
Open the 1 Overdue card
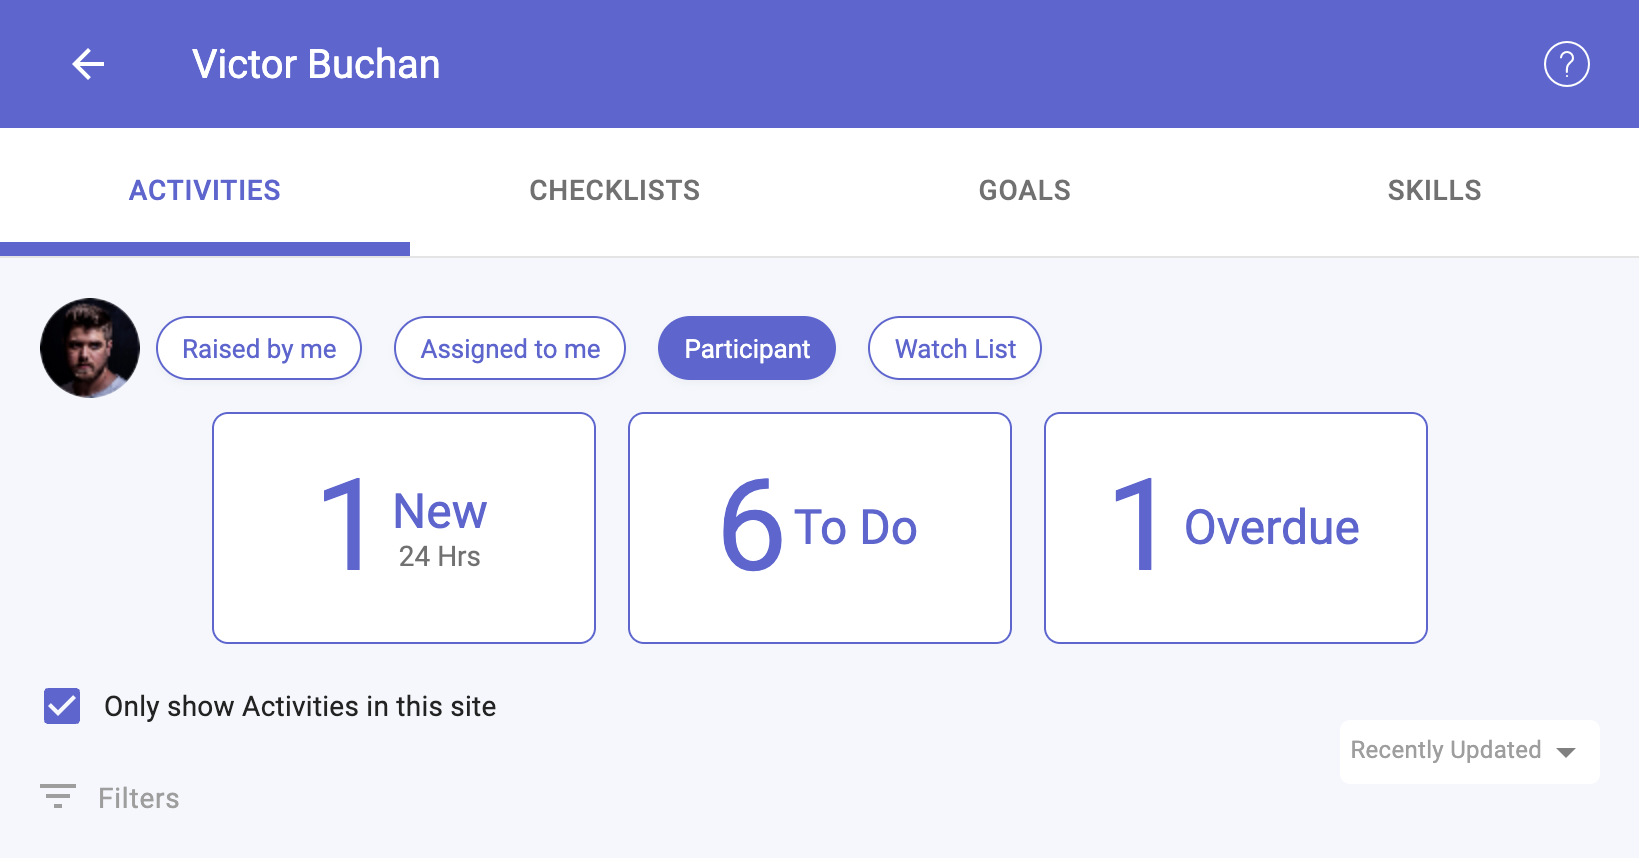tap(1236, 528)
